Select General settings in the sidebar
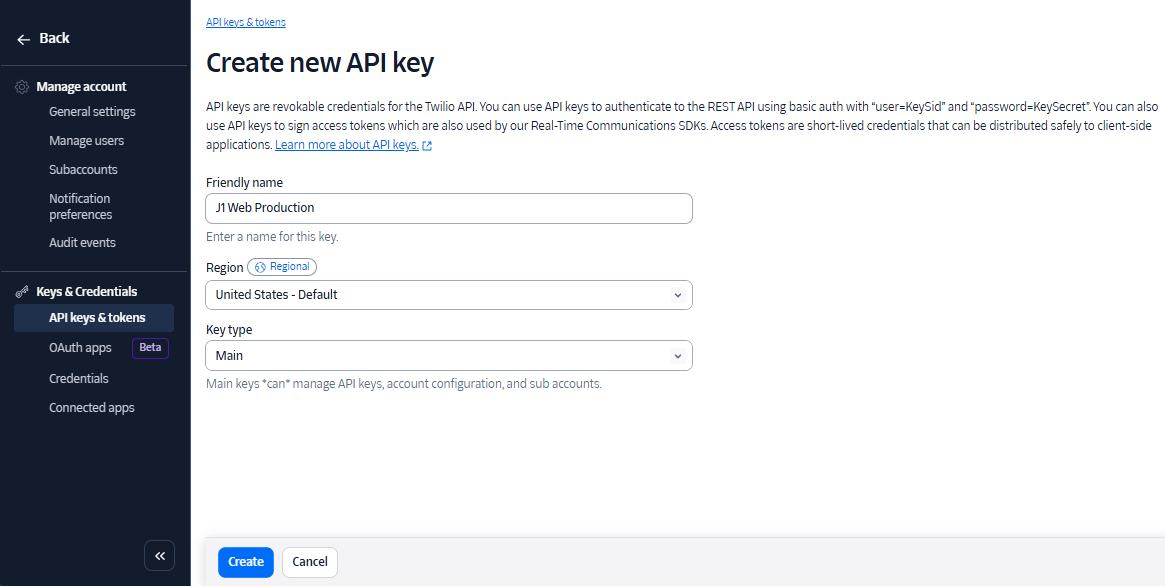Screen dimensions: 1165x586 click(x=92, y=111)
